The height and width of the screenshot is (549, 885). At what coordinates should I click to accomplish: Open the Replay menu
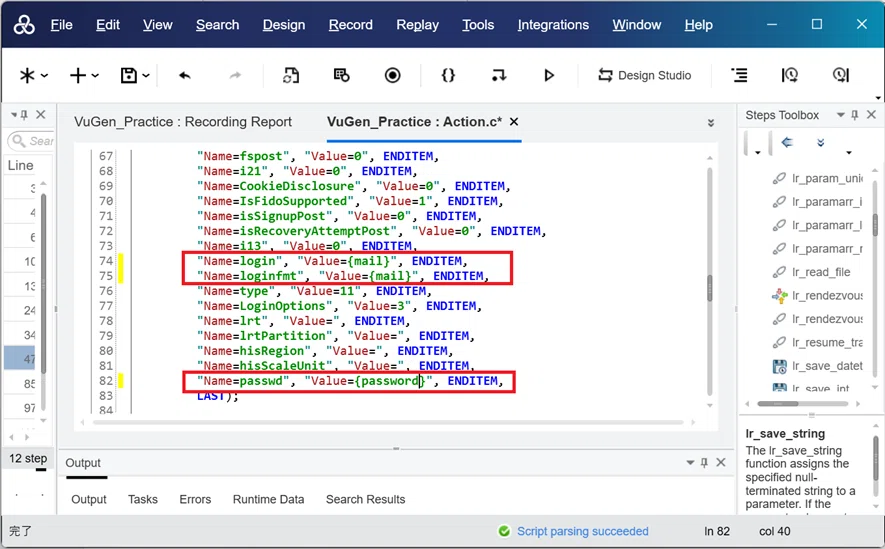(x=418, y=25)
